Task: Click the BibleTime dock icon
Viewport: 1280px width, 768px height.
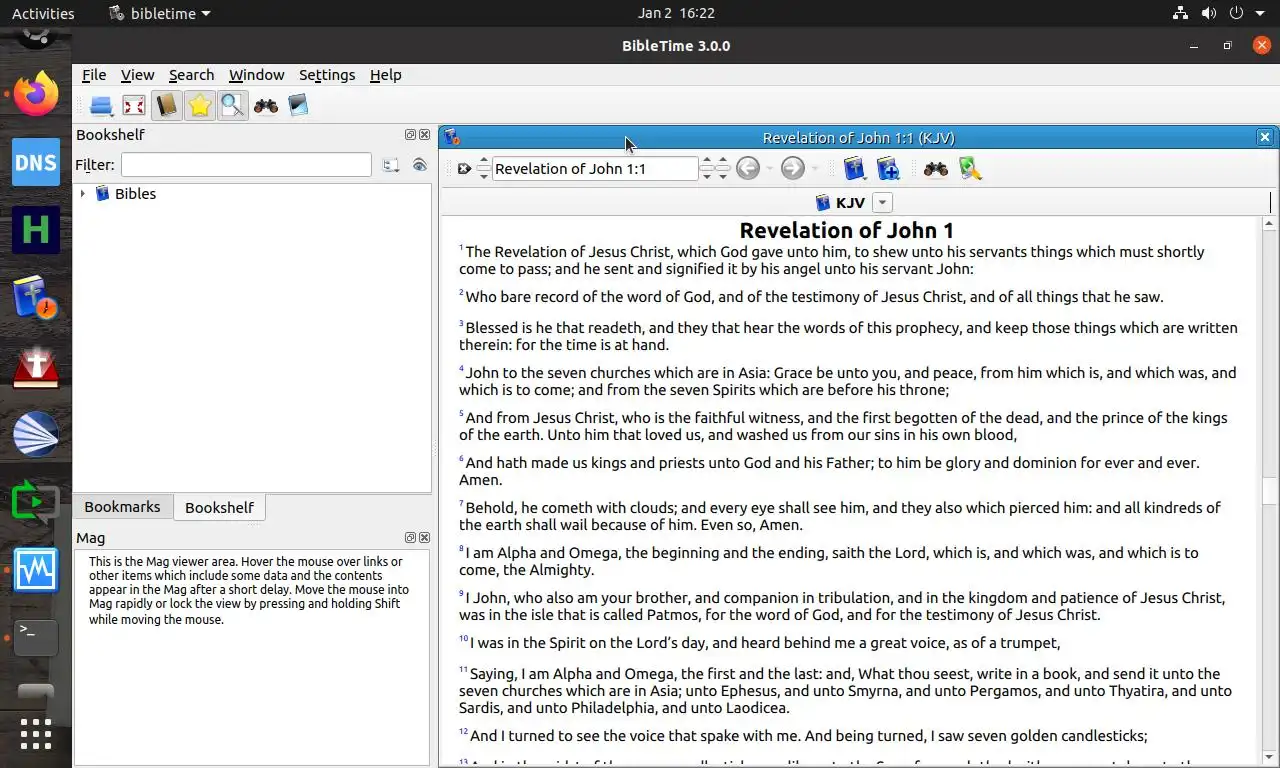Action: tap(36, 298)
